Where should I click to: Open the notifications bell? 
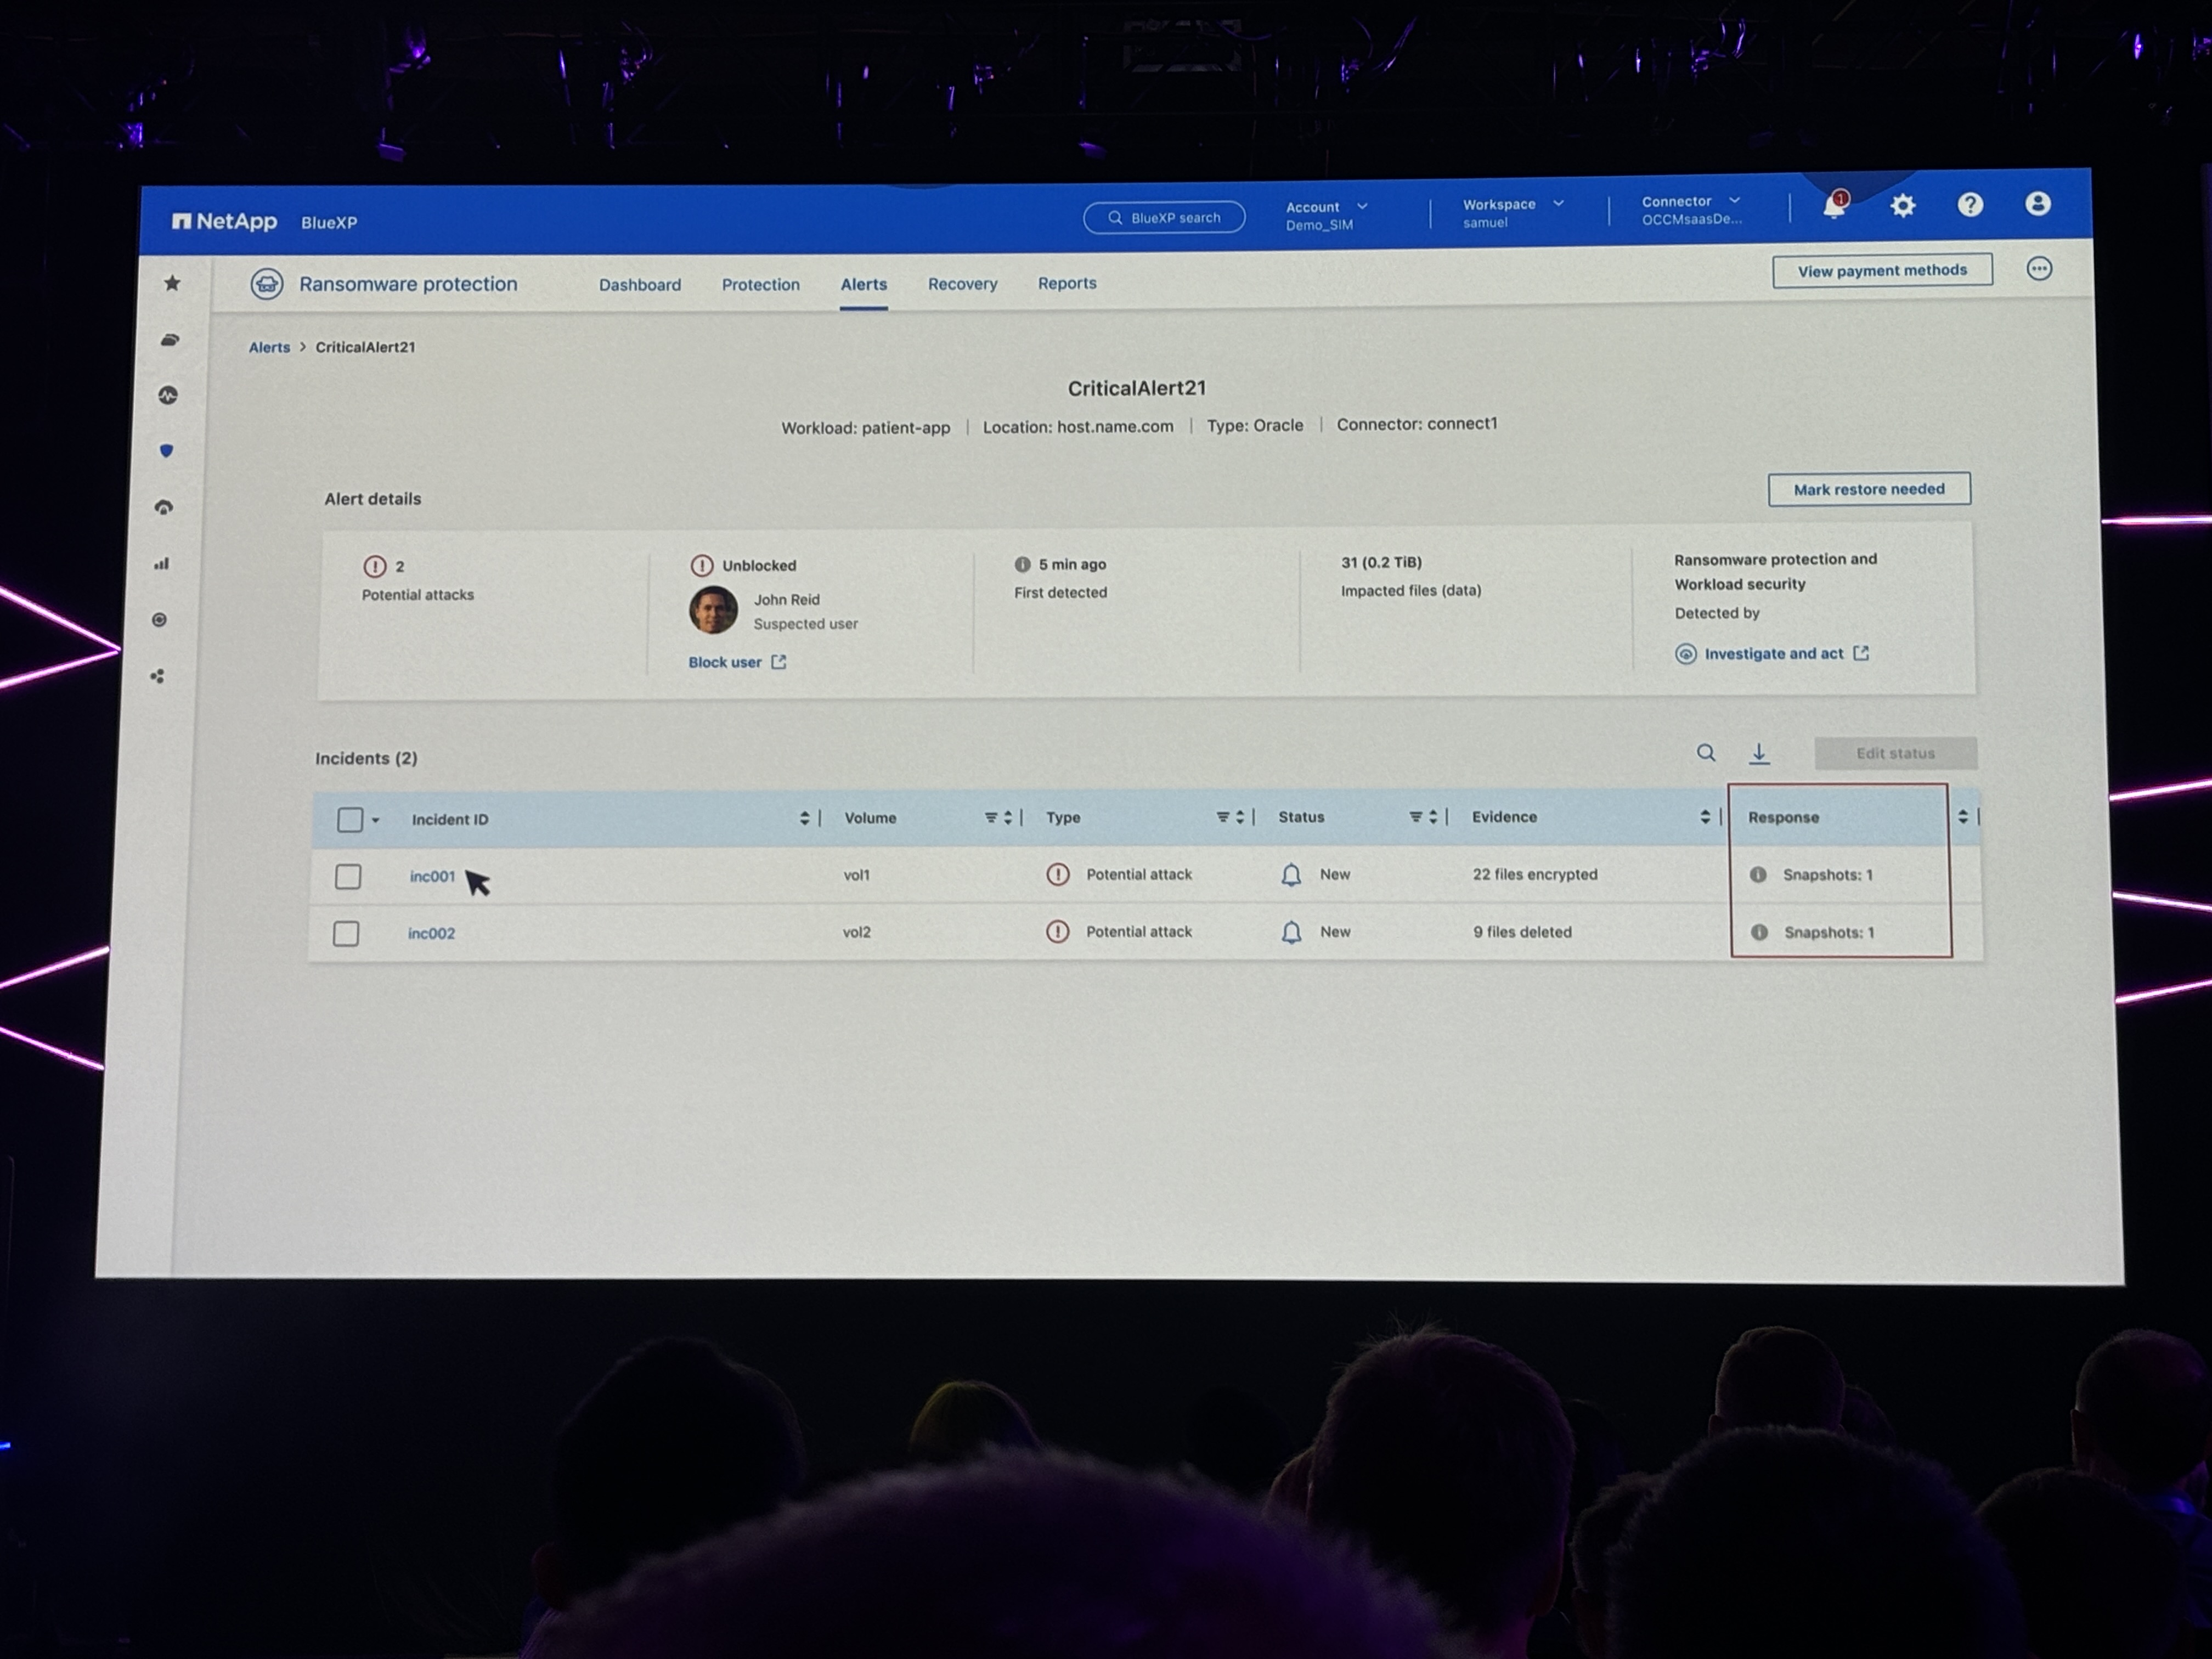[1833, 206]
